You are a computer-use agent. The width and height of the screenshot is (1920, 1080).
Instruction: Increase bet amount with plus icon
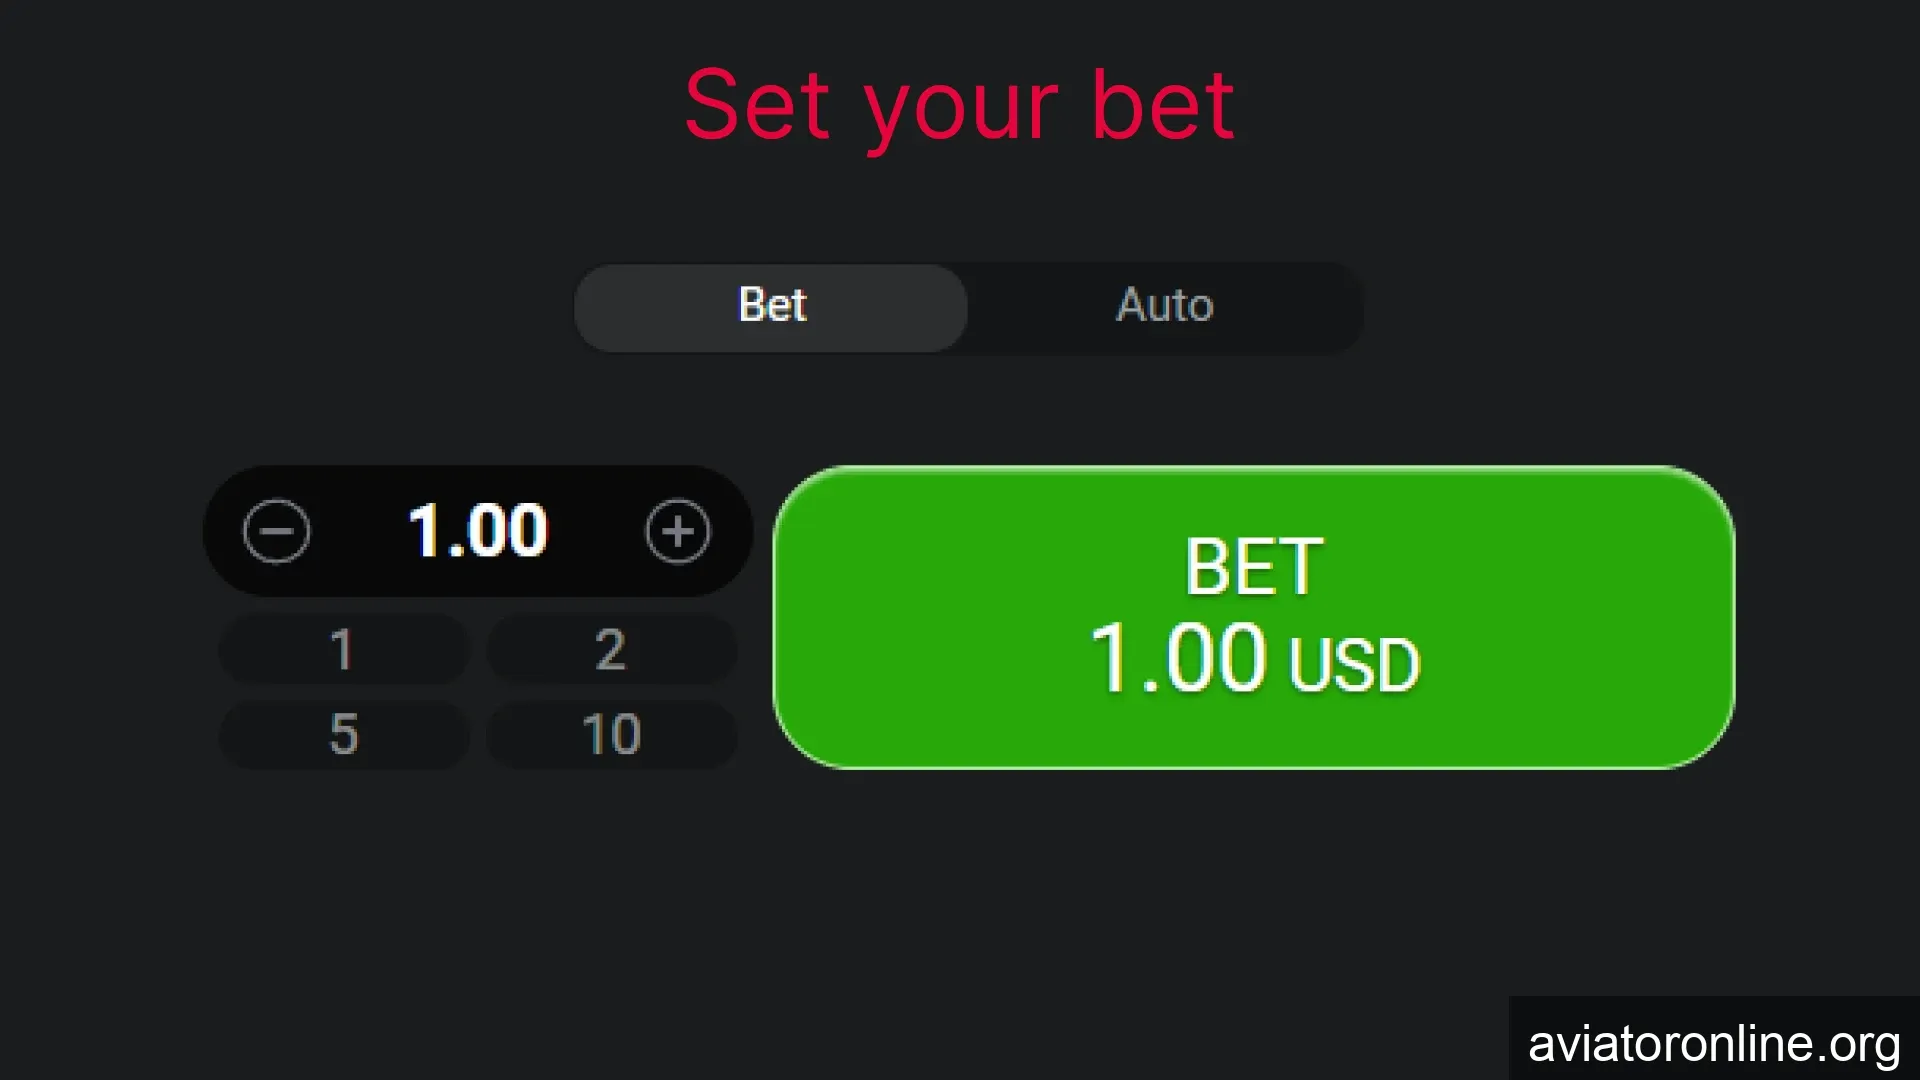point(678,531)
